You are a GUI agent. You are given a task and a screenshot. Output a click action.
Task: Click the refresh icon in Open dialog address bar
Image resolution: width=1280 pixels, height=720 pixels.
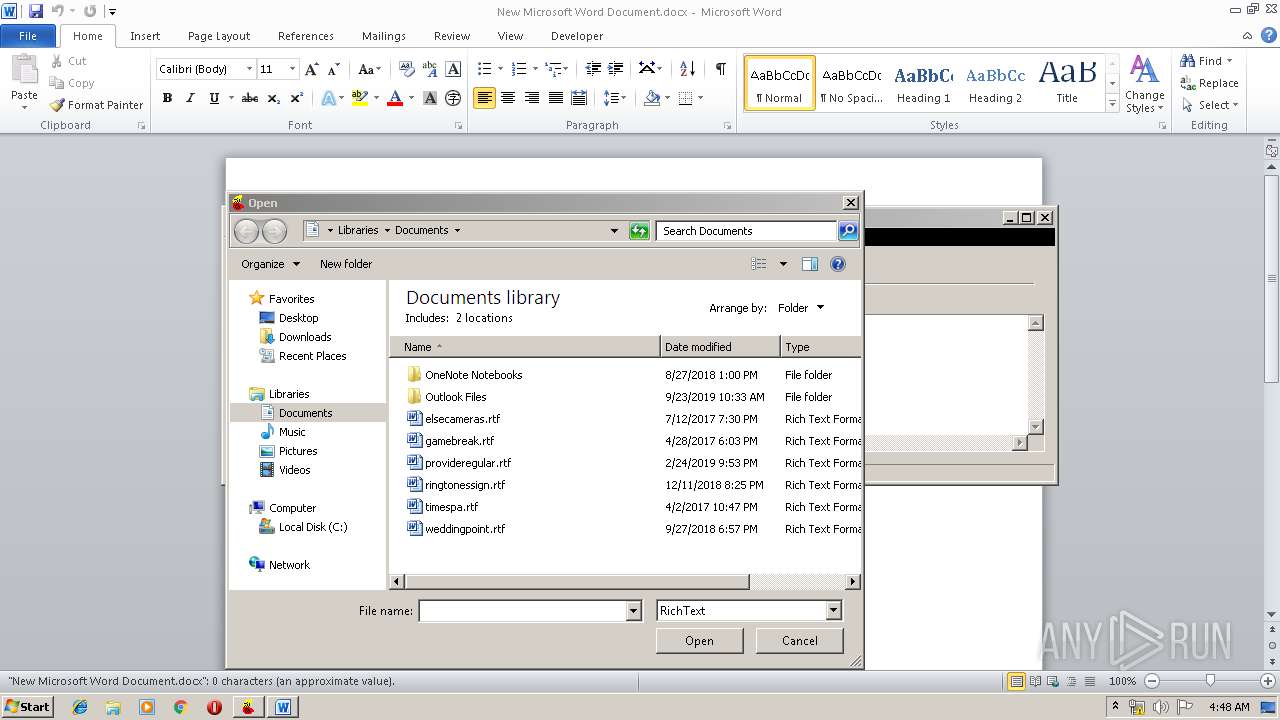coord(639,231)
